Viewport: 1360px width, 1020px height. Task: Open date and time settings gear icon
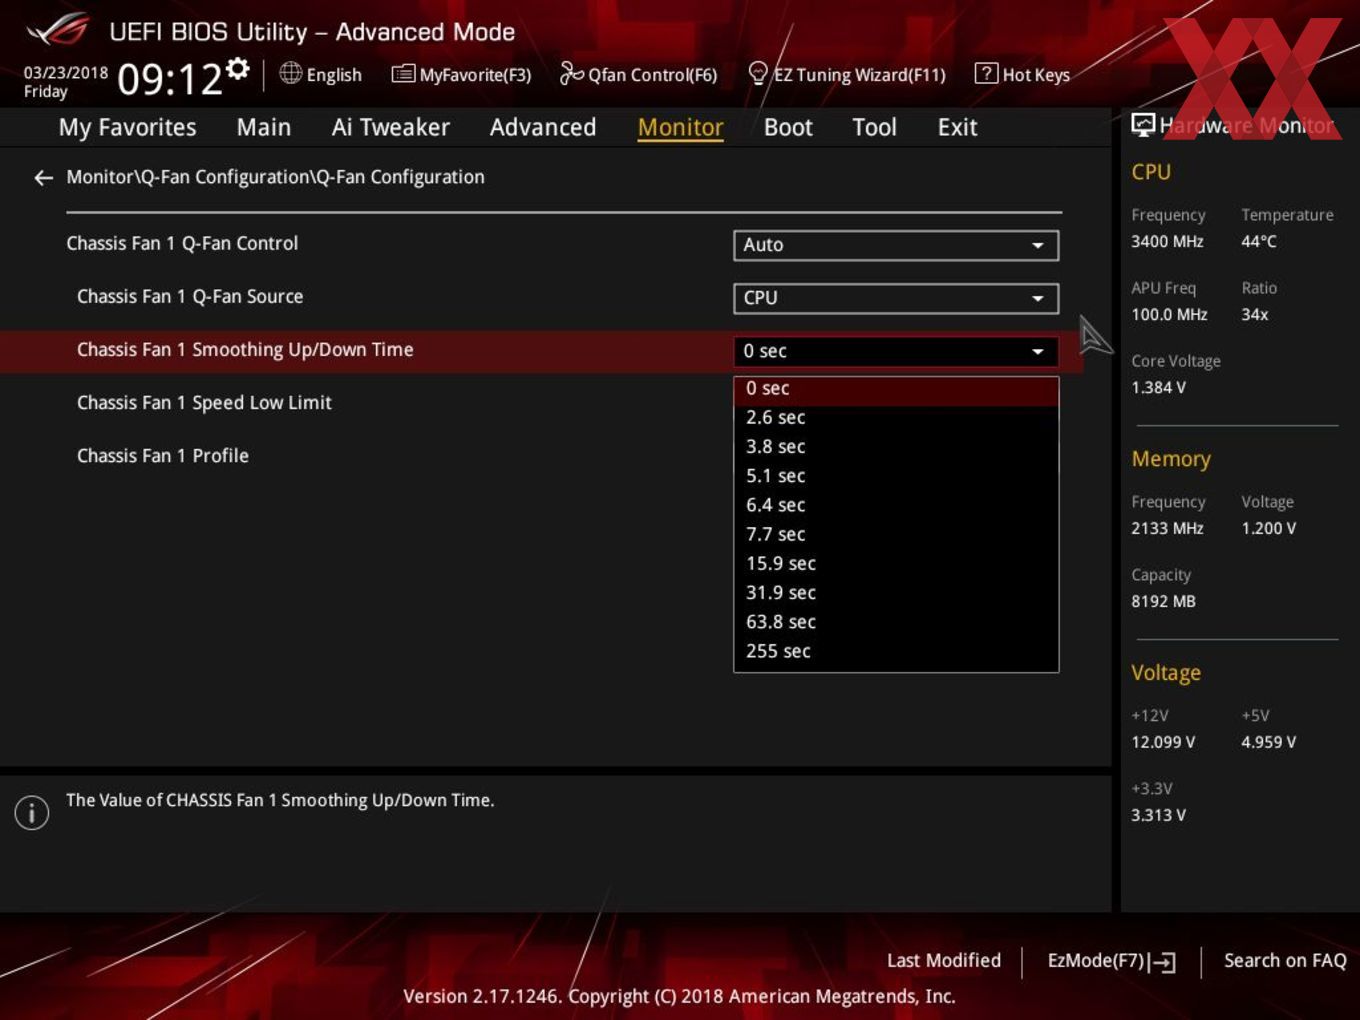(238, 68)
